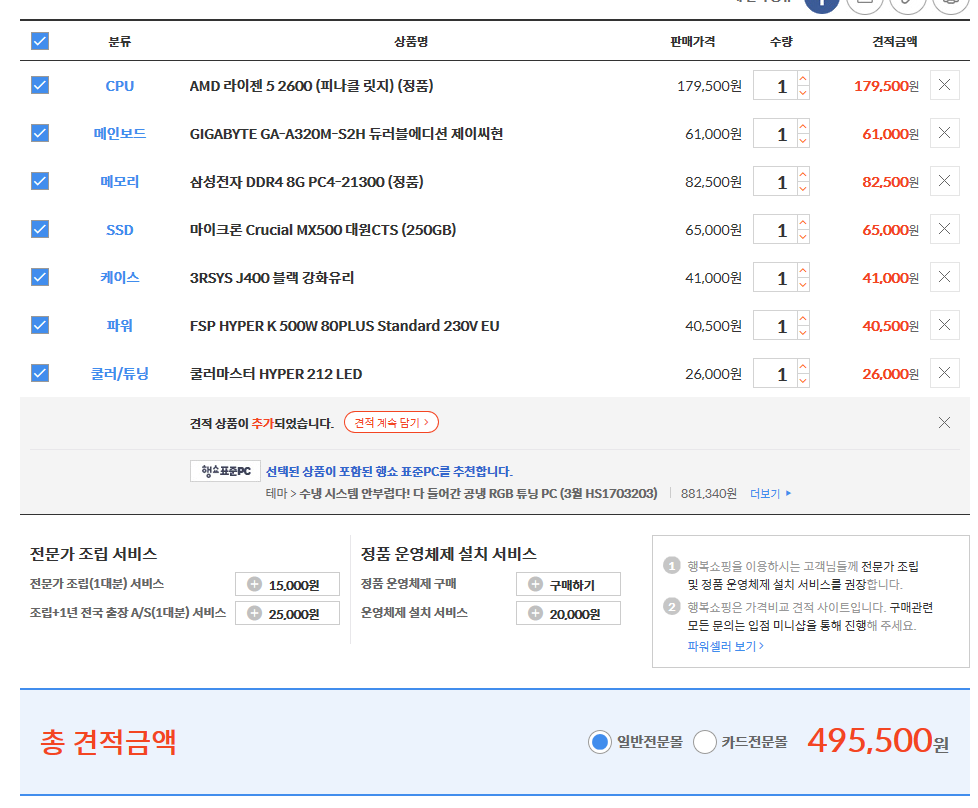Increase CPU quantity with up arrow

[x=803, y=79]
